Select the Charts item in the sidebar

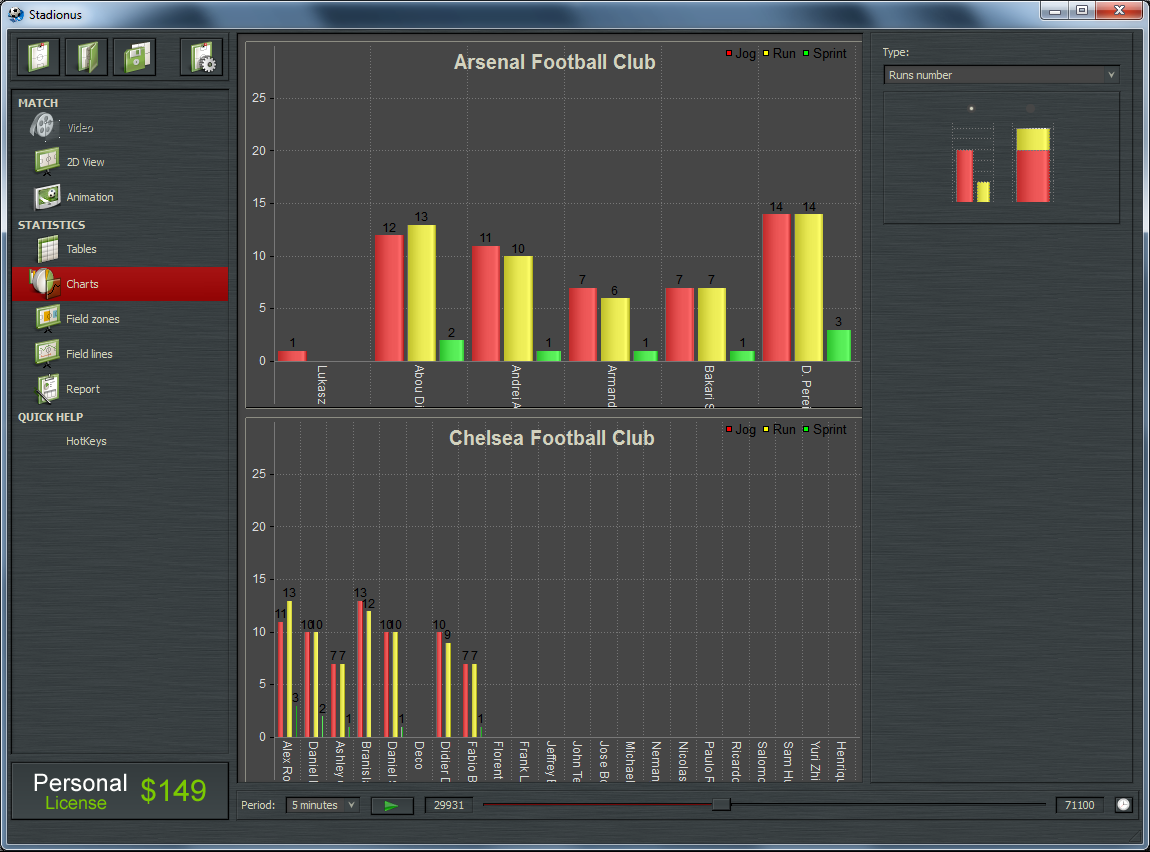120,284
